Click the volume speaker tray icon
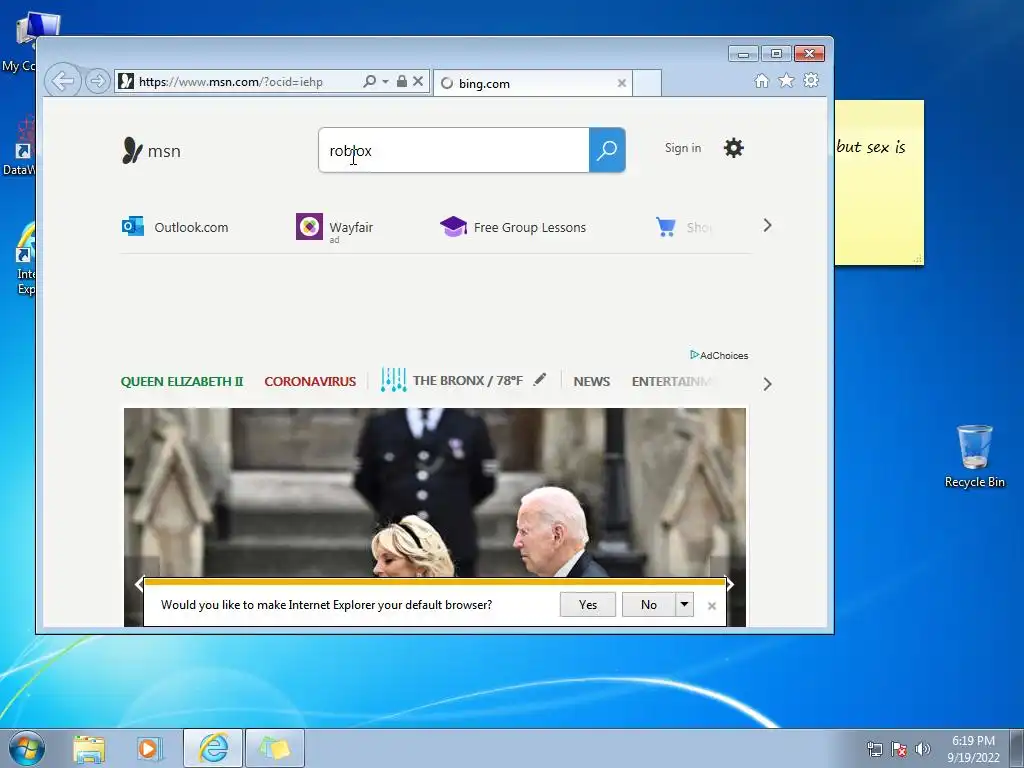This screenshot has height=768, width=1024. tap(923, 749)
